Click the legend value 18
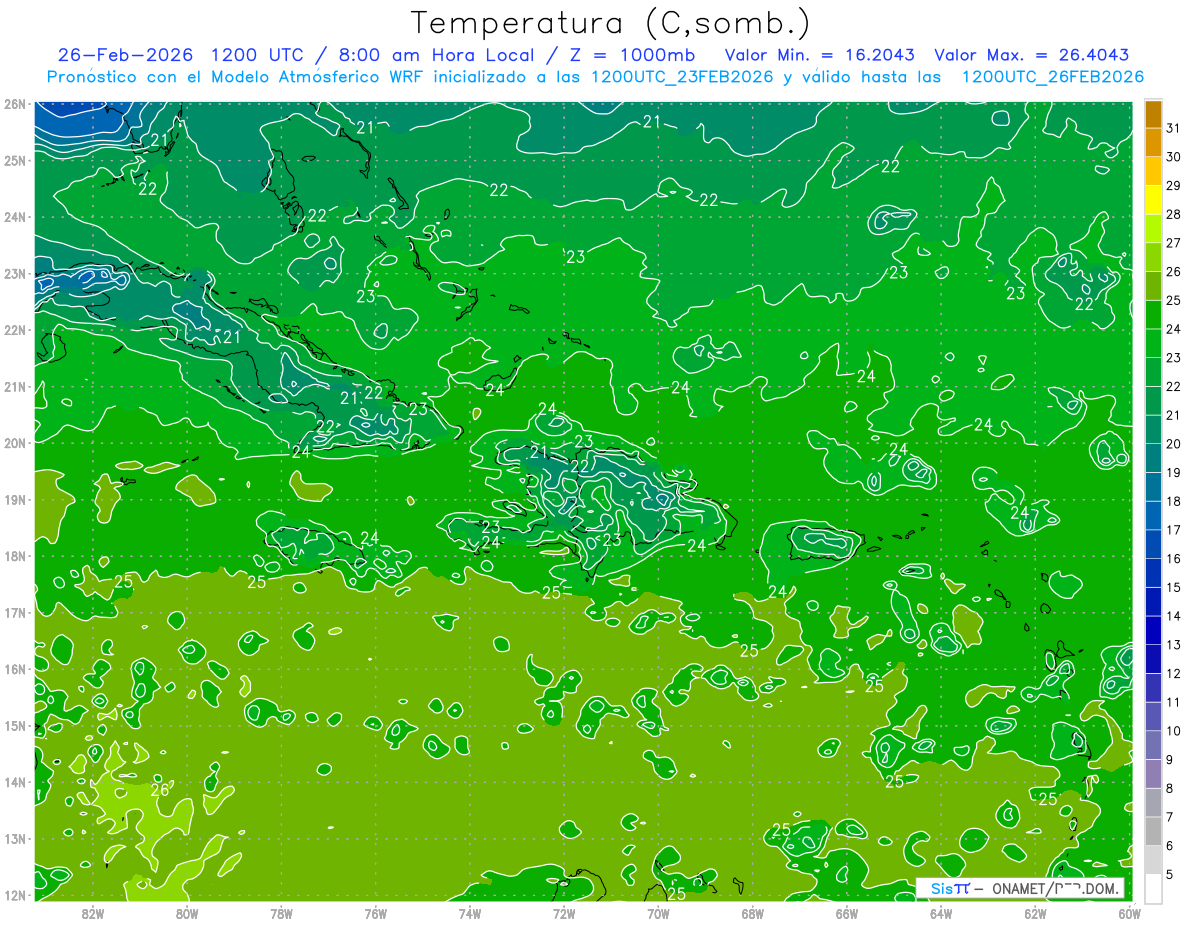1200x927 pixels. pos(1173,501)
